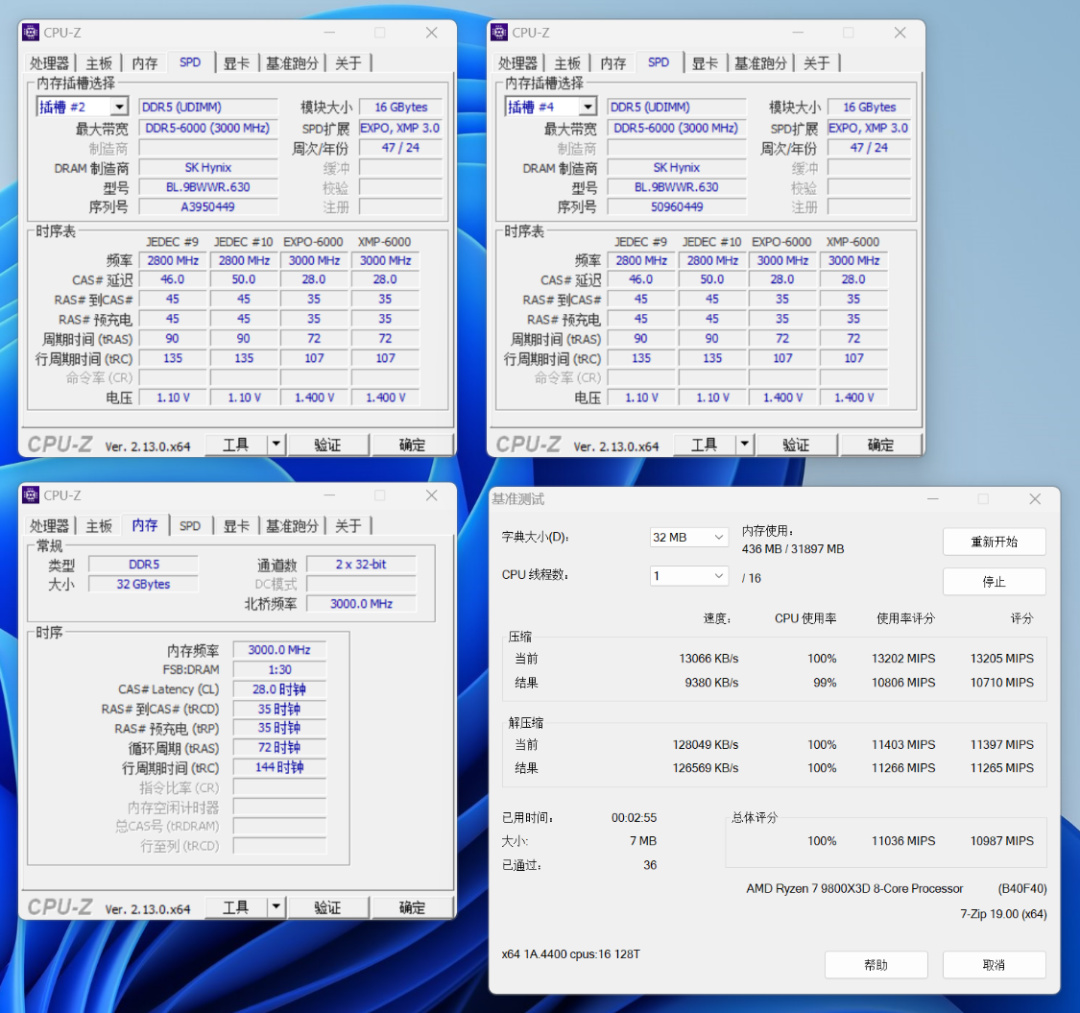Switch to 处理器 tab in memory window
This screenshot has height=1013, width=1080.
coord(49,526)
